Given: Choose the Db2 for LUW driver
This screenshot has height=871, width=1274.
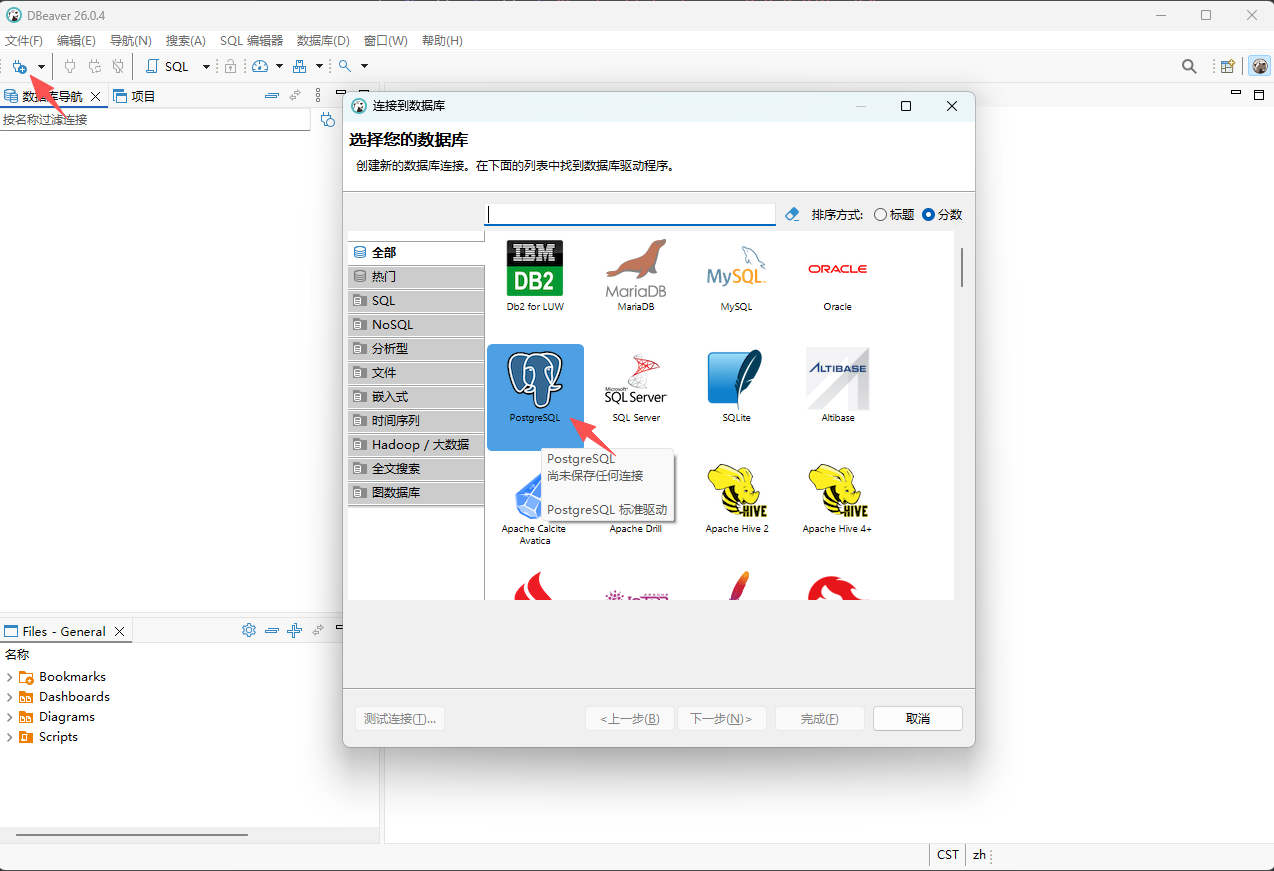Looking at the screenshot, I should [x=535, y=276].
